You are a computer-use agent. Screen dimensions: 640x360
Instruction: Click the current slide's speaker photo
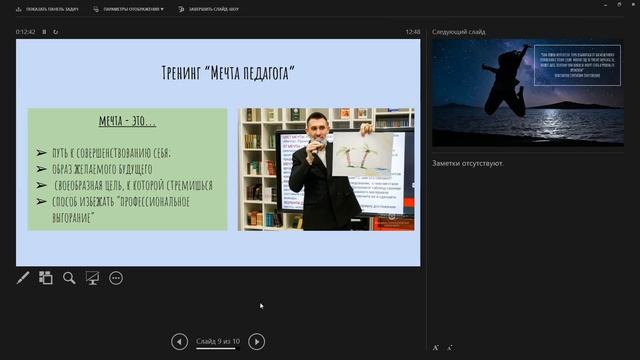326,169
